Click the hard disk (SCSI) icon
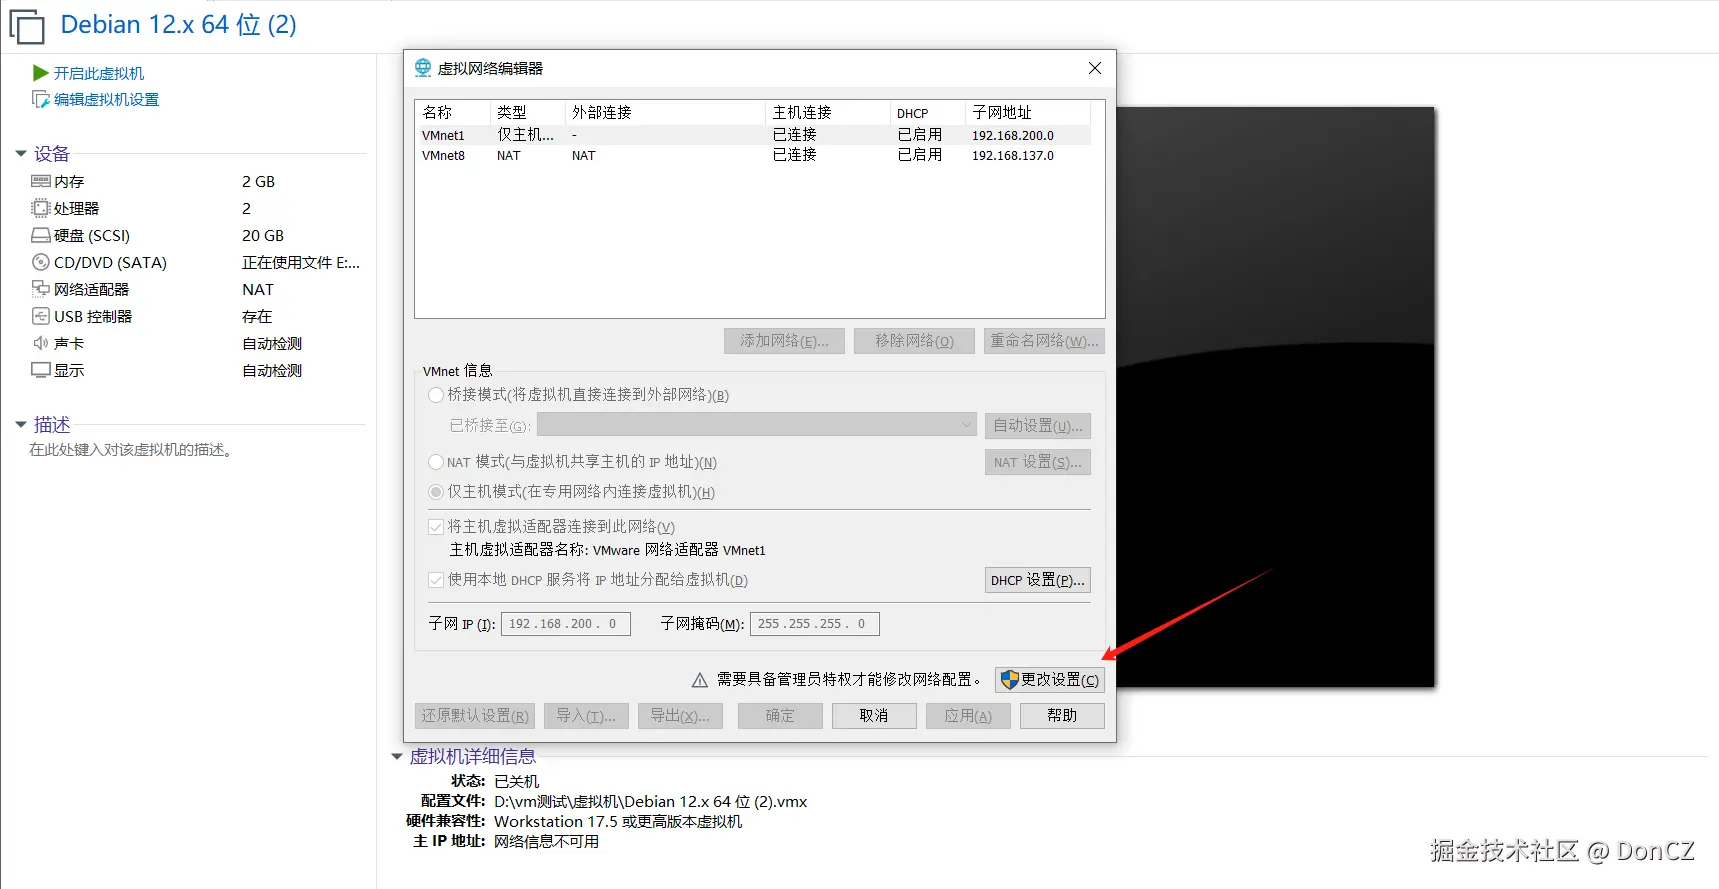 41,235
